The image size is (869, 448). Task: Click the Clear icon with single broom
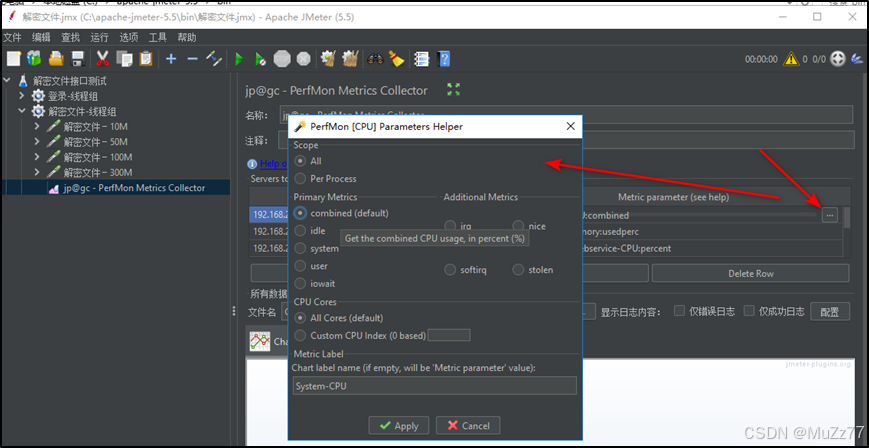coord(329,59)
